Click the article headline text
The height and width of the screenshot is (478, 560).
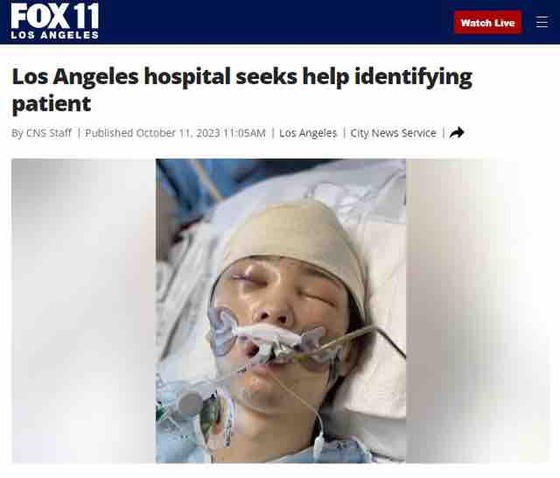coord(242,90)
